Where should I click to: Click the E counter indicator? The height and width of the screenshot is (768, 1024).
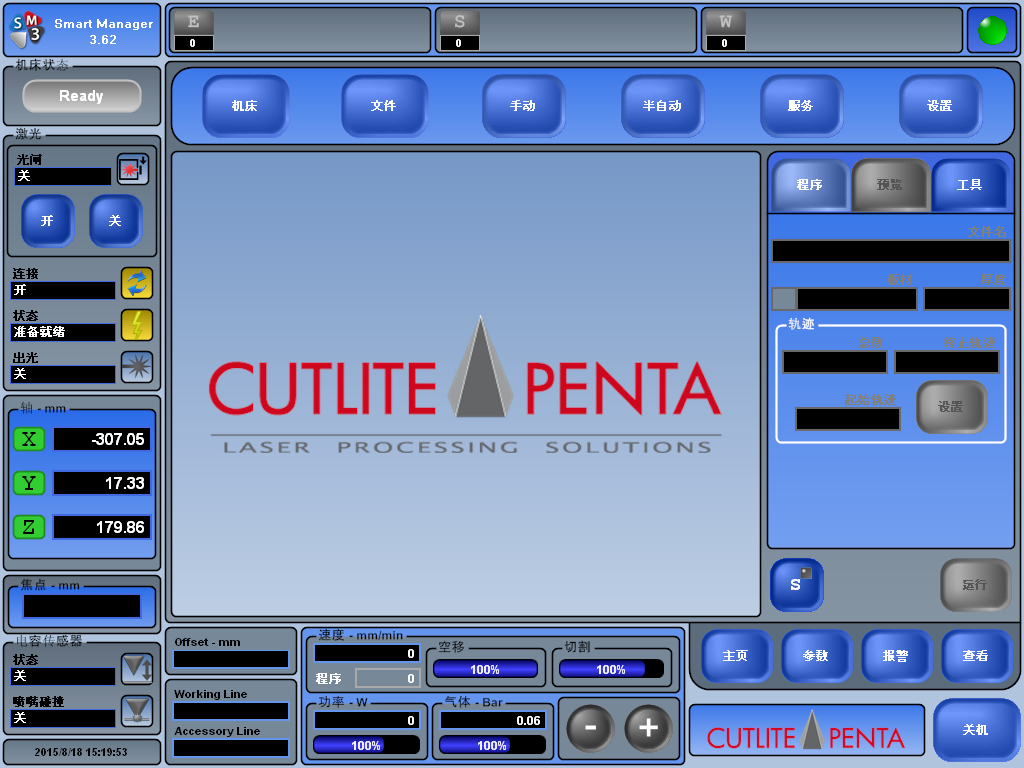pyautogui.click(x=192, y=31)
